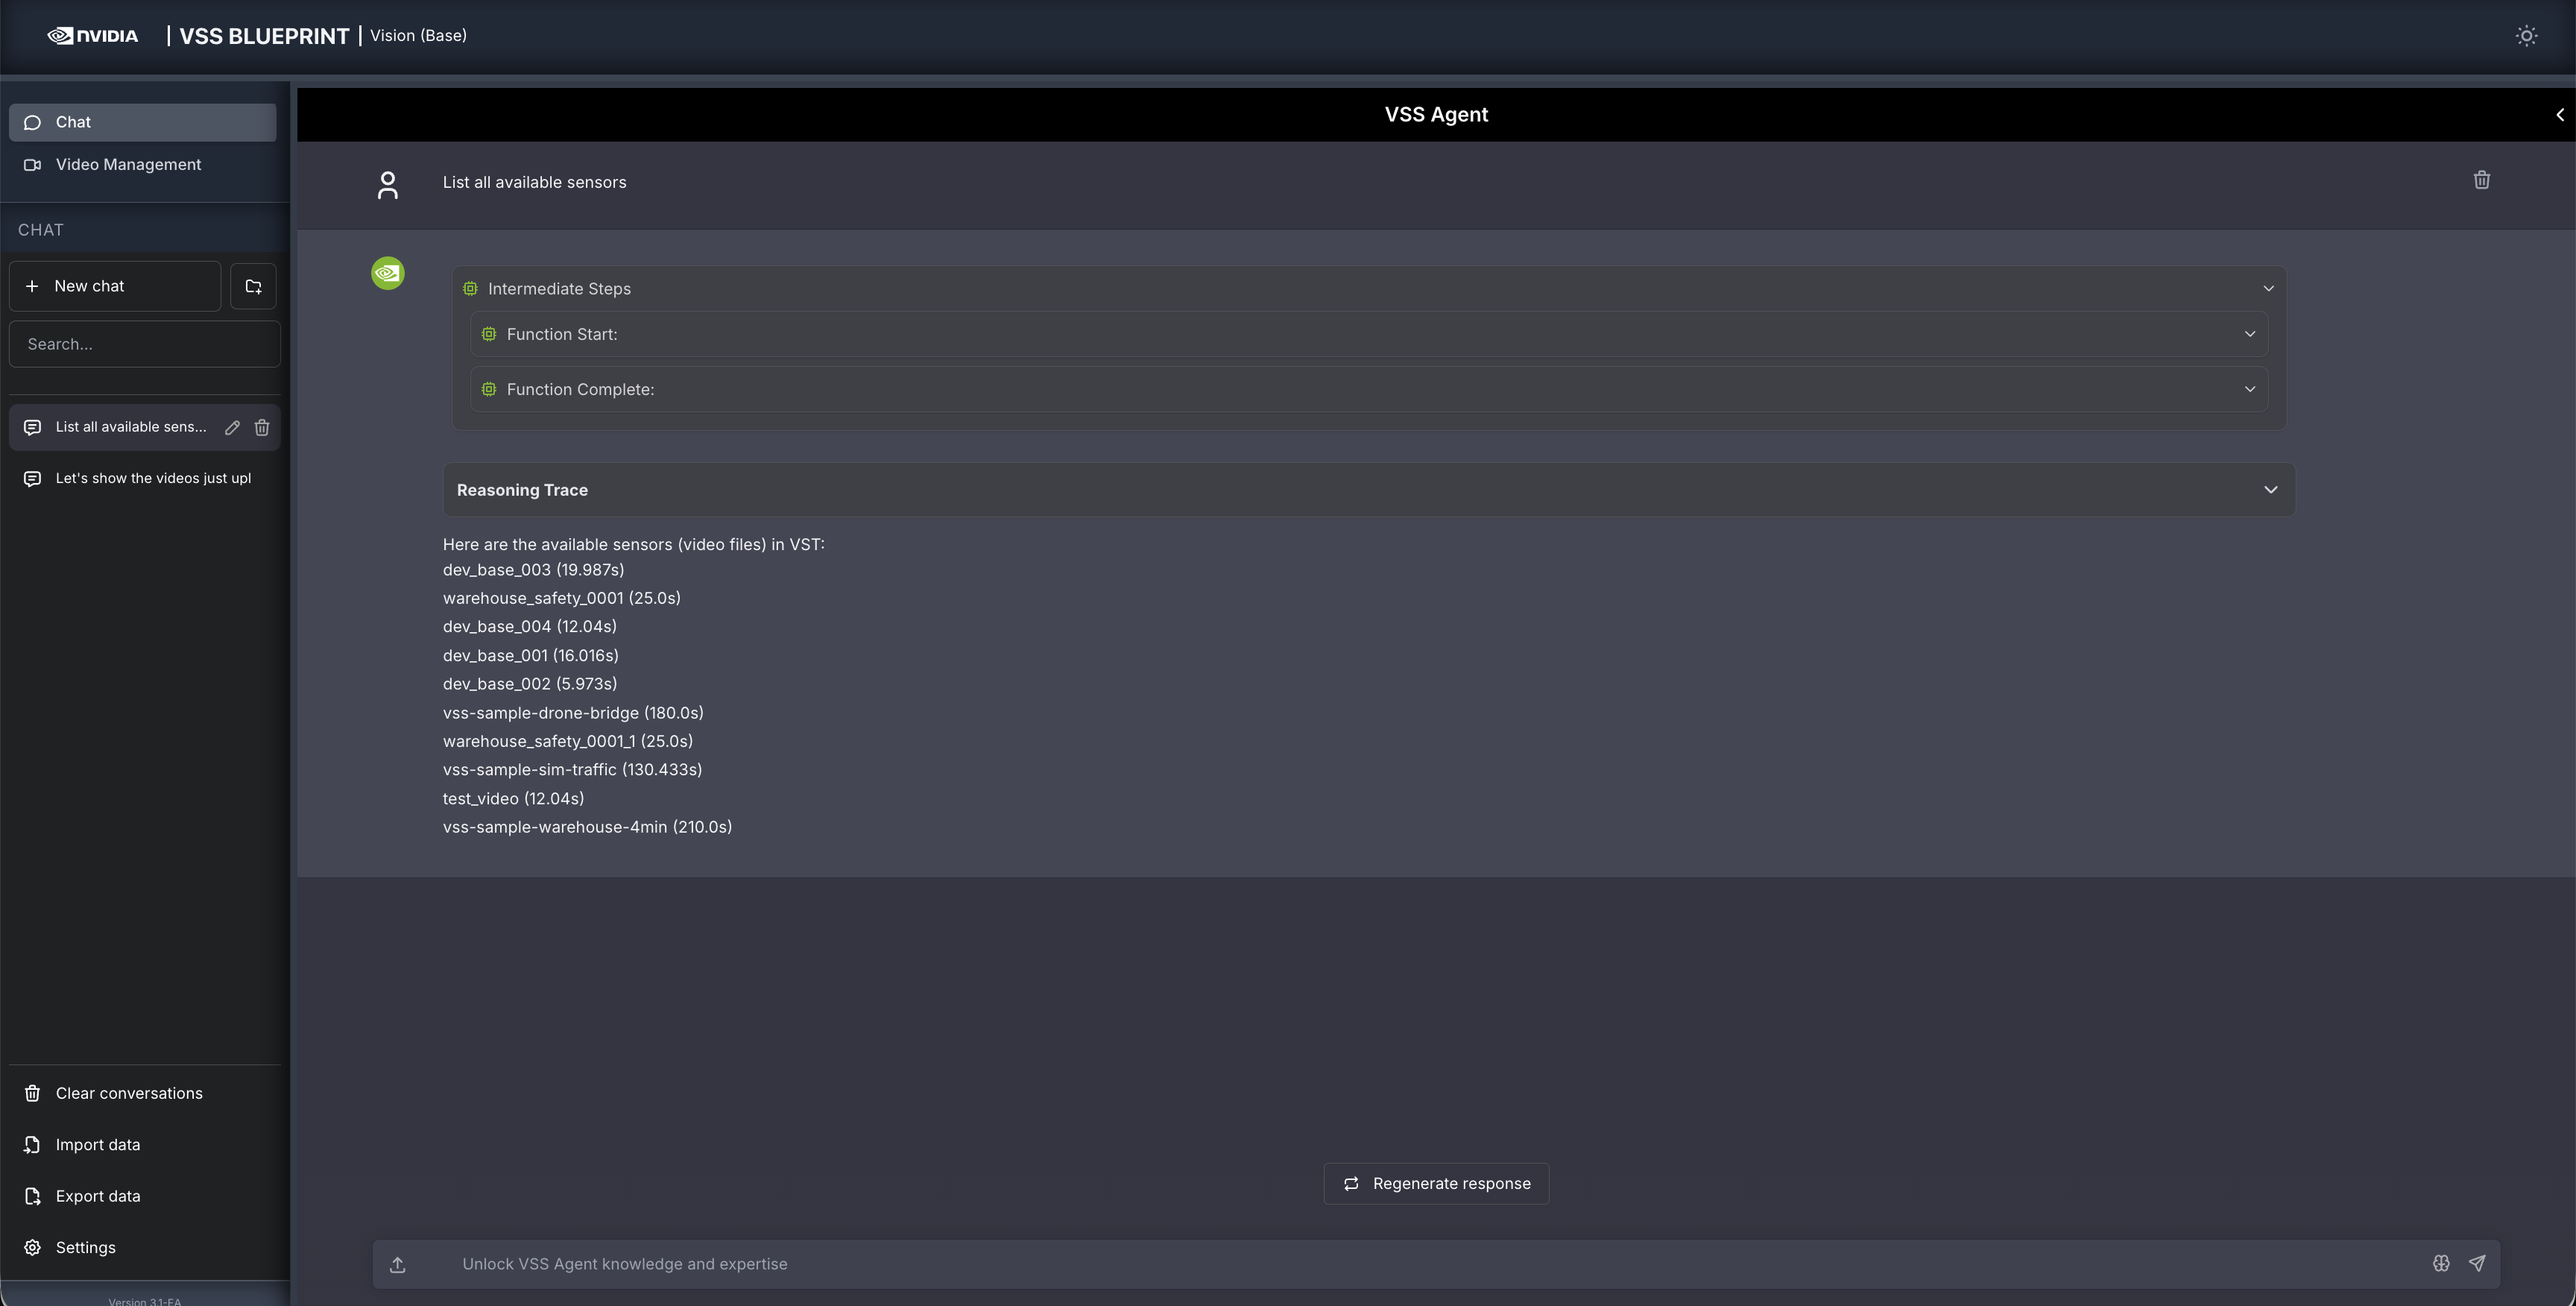Screen dimensions: 2576x1306
Task: Click the upload attachment icon in message bar
Action: coord(397,1264)
